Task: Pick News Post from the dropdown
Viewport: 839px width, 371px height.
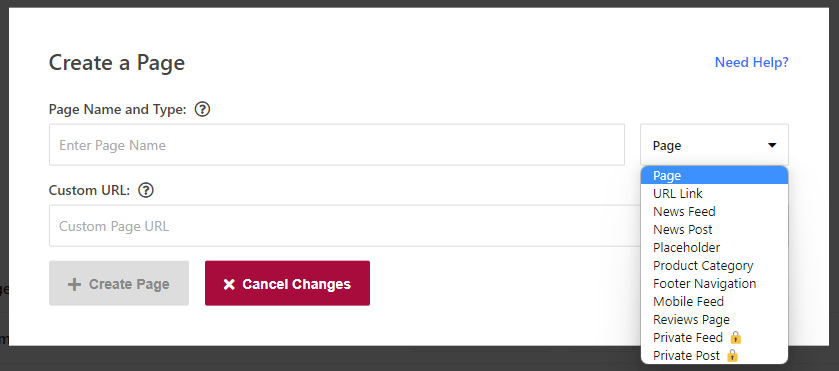Action: [714, 230]
